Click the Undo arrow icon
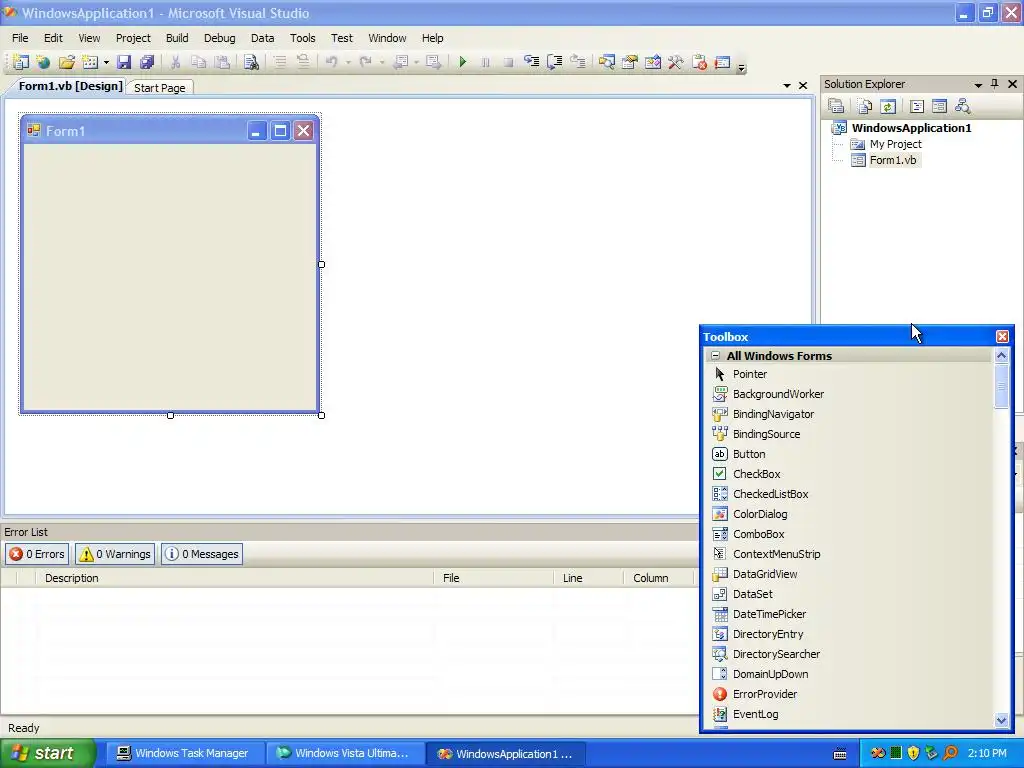Screen dimensions: 1024x768 click(332, 62)
